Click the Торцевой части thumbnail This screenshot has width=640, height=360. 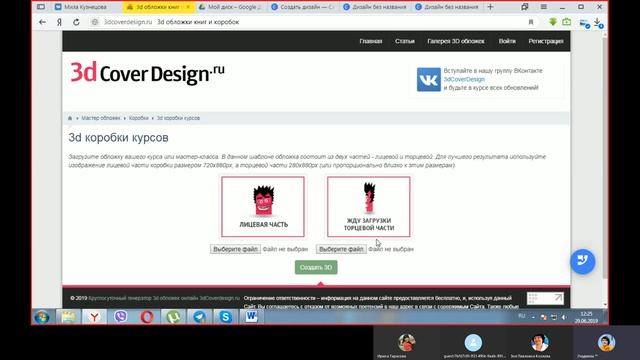point(369,207)
